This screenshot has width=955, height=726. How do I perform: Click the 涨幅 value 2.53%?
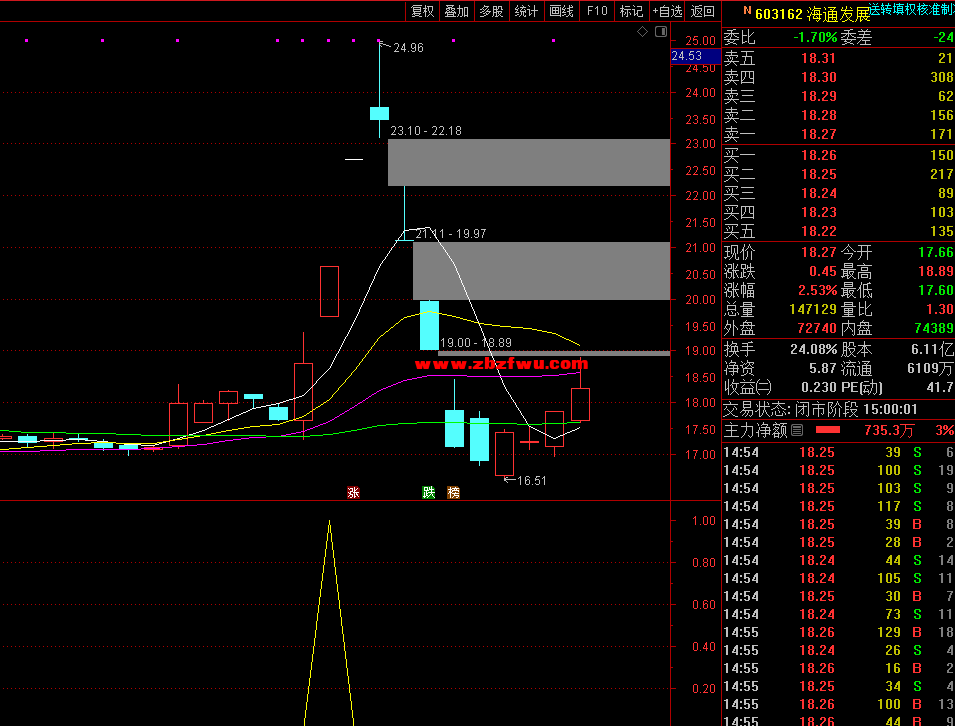pyautogui.click(x=818, y=290)
